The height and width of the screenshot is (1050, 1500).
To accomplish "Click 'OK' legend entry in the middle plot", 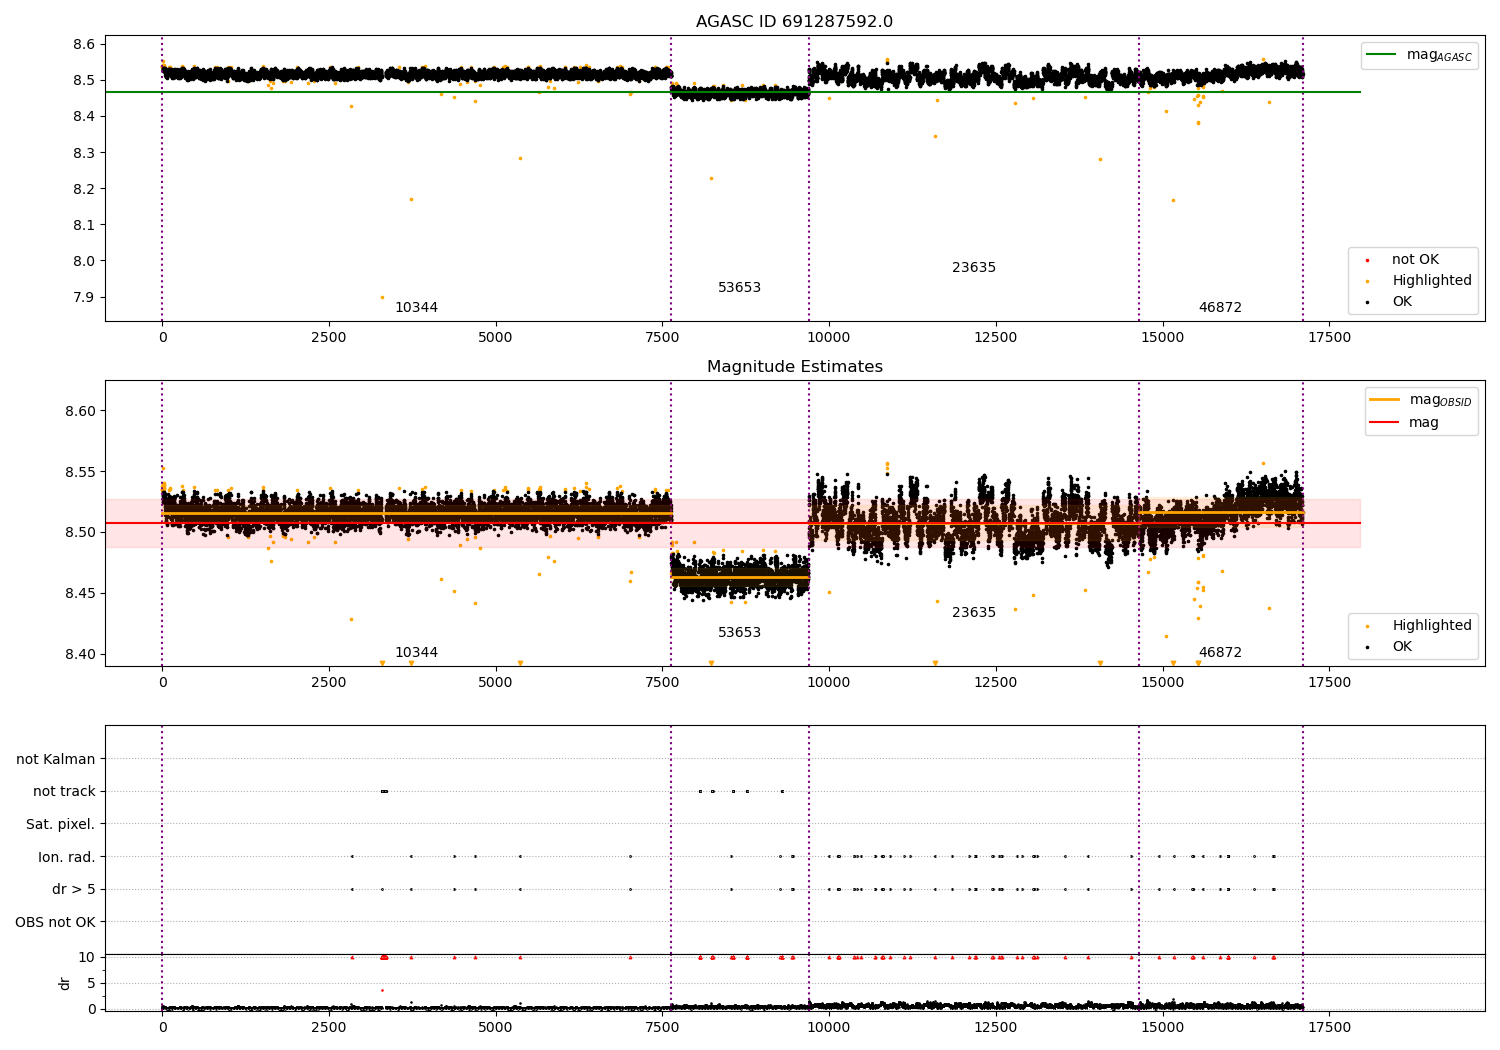I will coord(1402,647).
